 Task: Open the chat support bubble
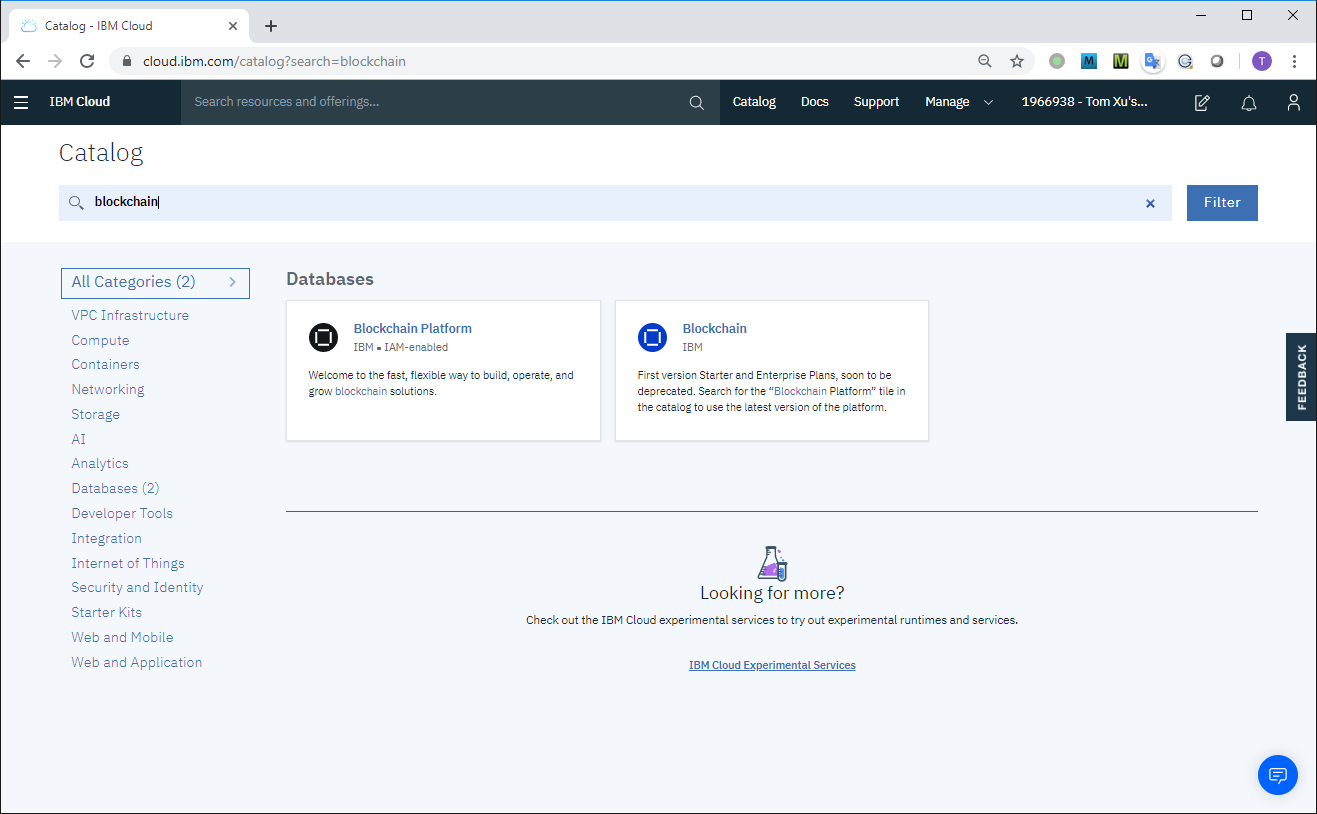(x=1277, y=775)
